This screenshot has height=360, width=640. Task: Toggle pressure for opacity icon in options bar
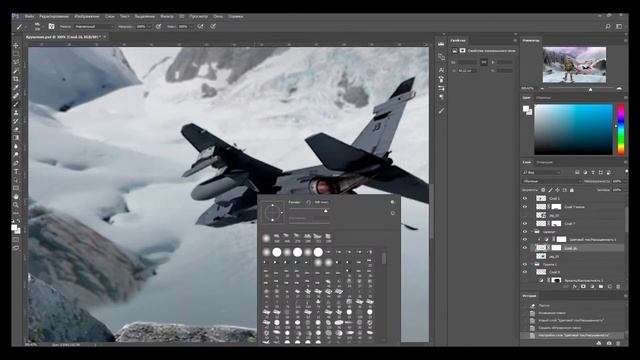158,26
